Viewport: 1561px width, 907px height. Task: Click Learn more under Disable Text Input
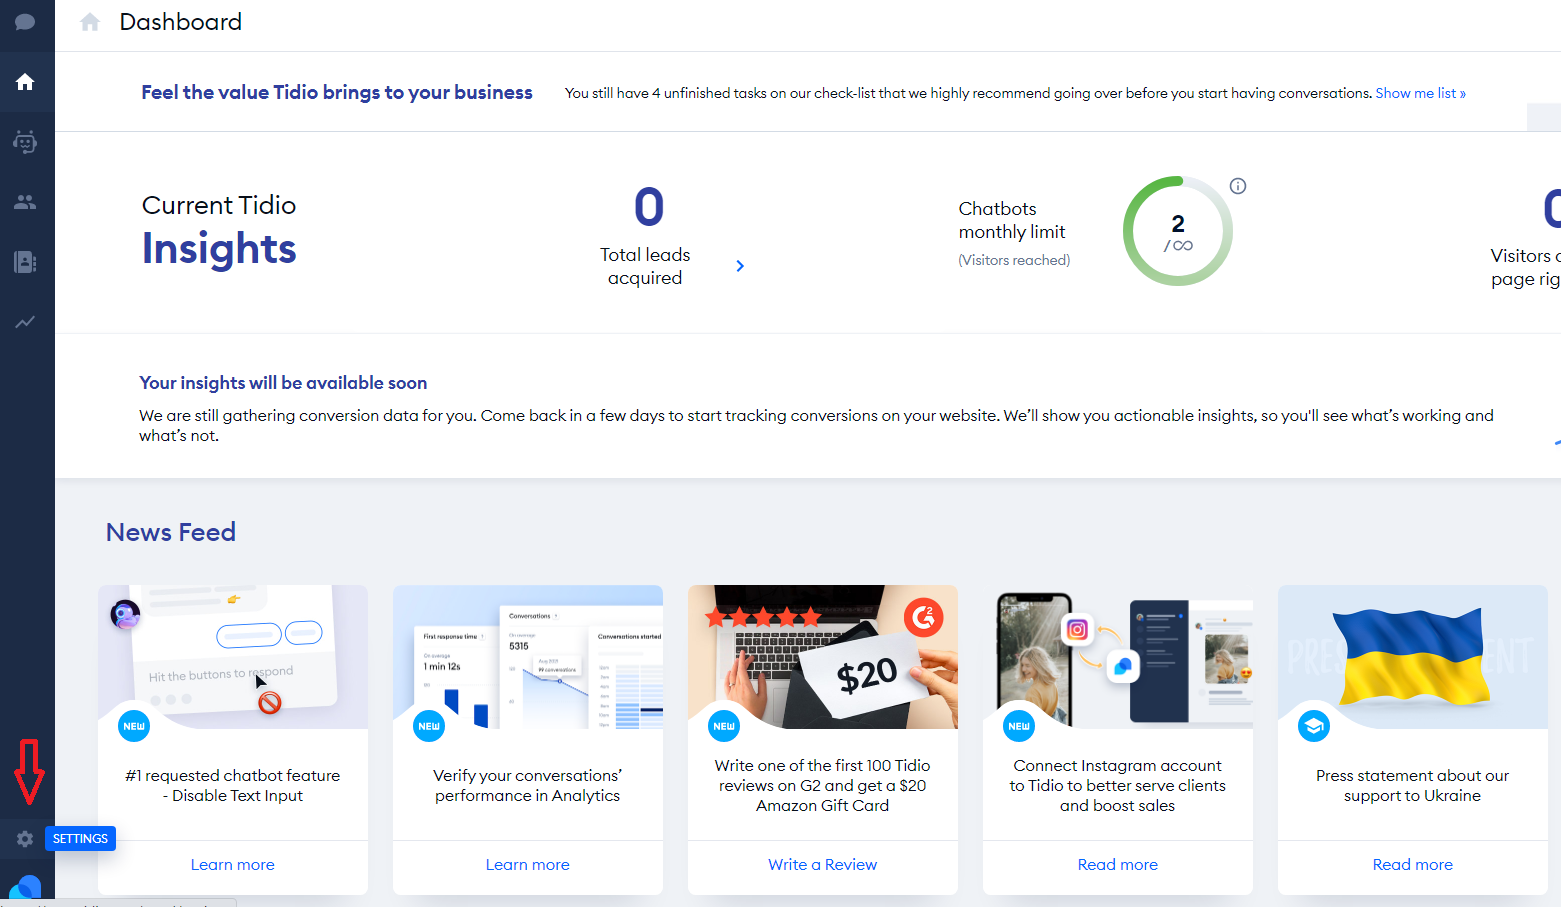[x=232, y=865]
